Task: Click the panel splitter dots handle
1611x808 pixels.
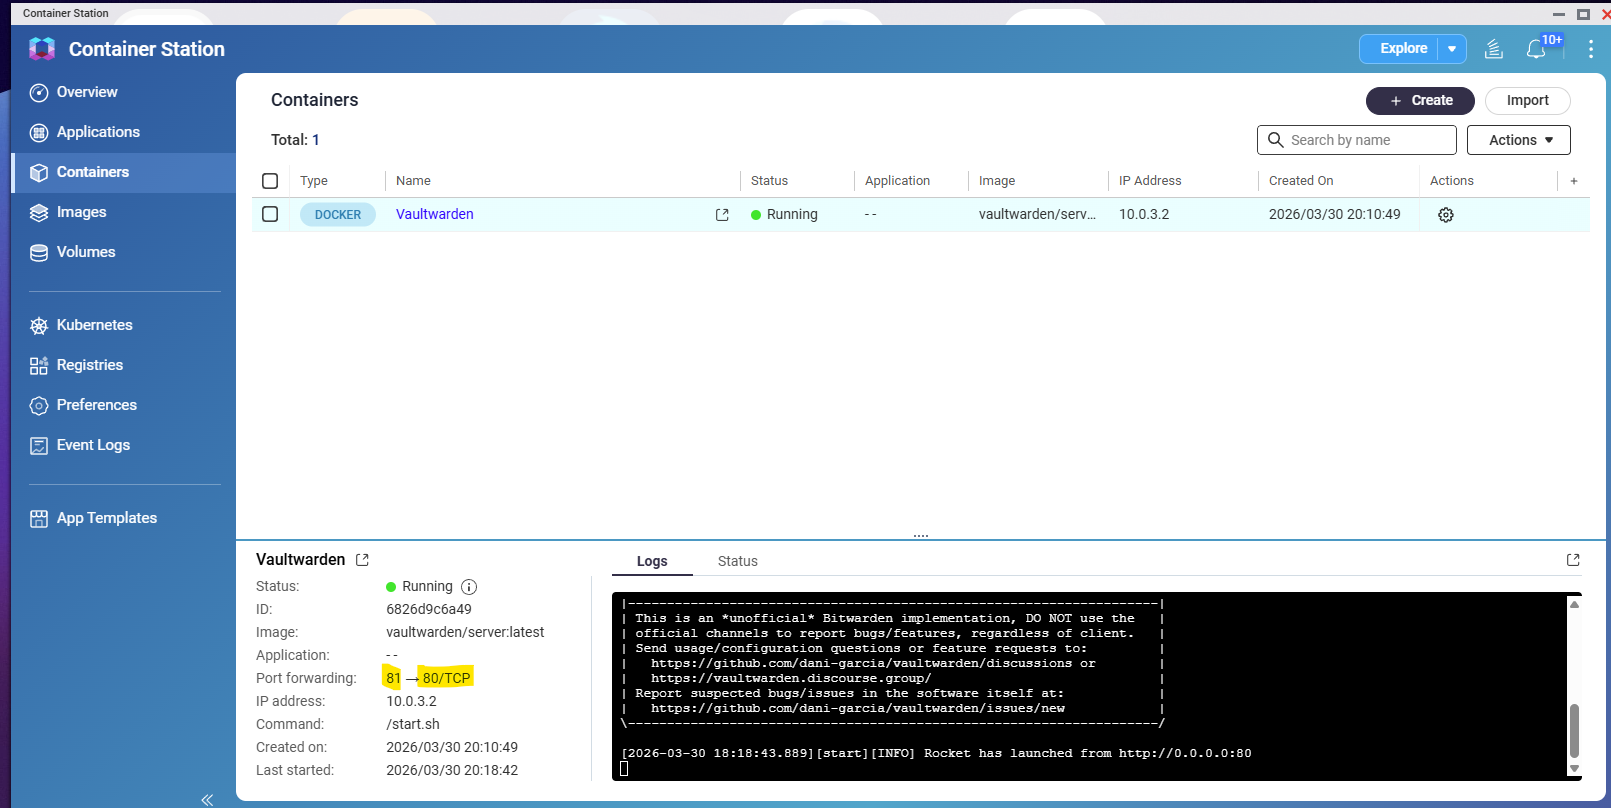Action: (x=921, y=536)
